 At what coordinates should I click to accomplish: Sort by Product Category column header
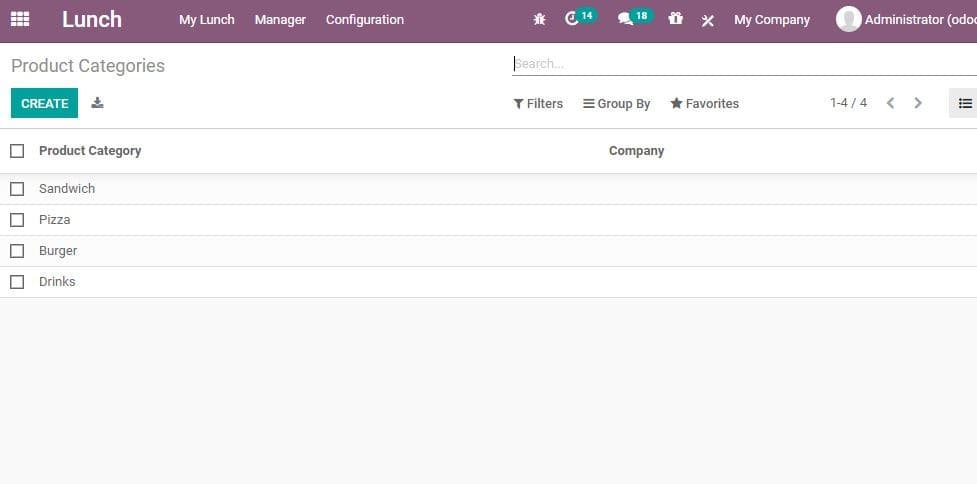click(x=90, y=151)
